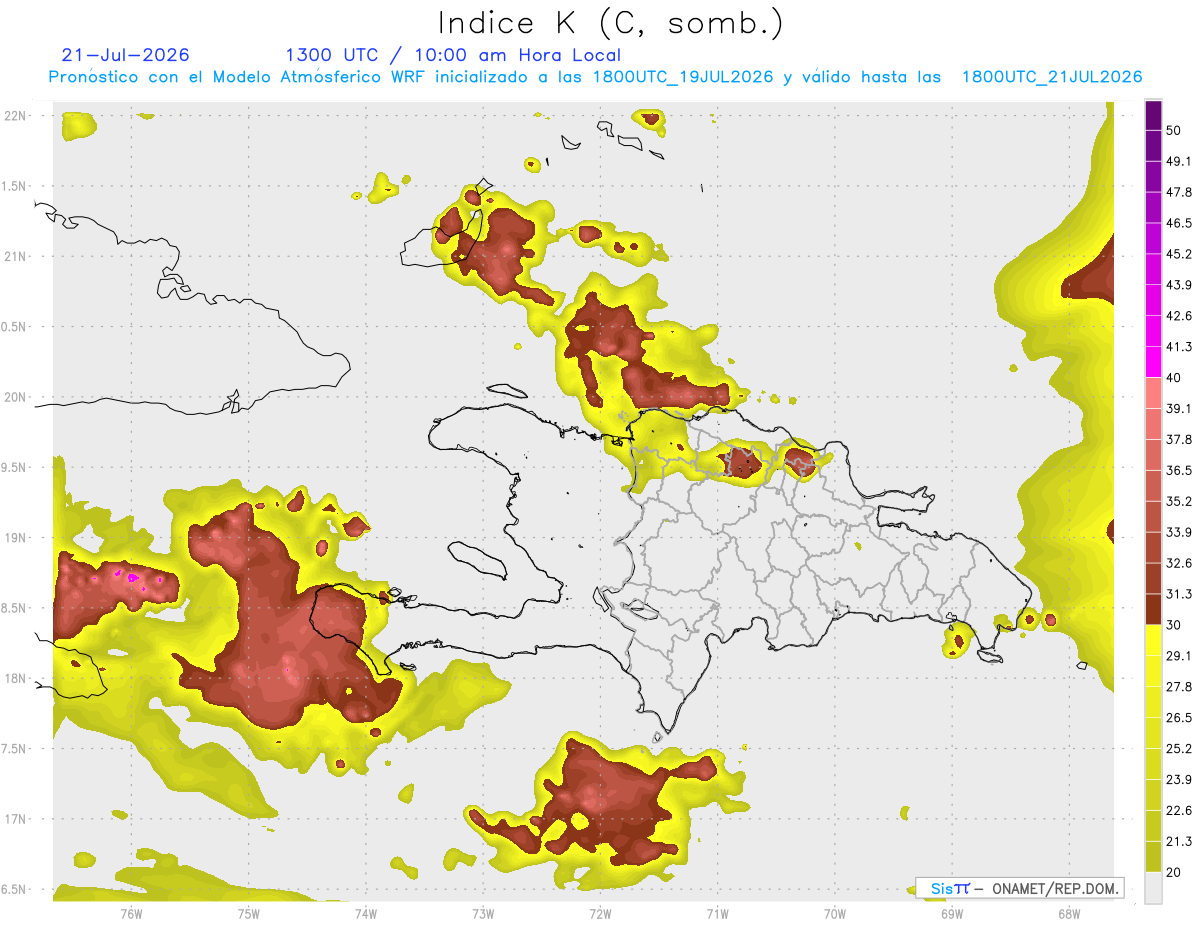The width and height of the screenshot is (1200, 927).
Task: Click the colorbar value "32.6"
Action: [x=1179, y=564]
